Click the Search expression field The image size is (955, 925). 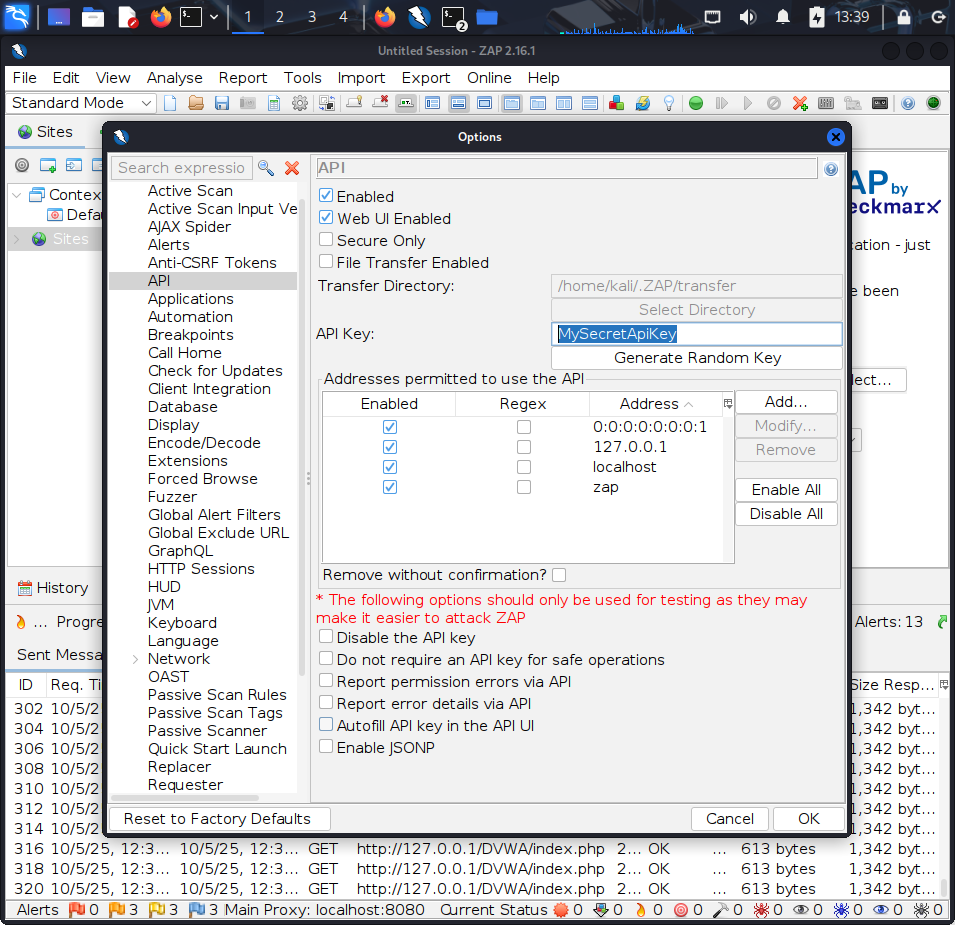click(181, 167)
